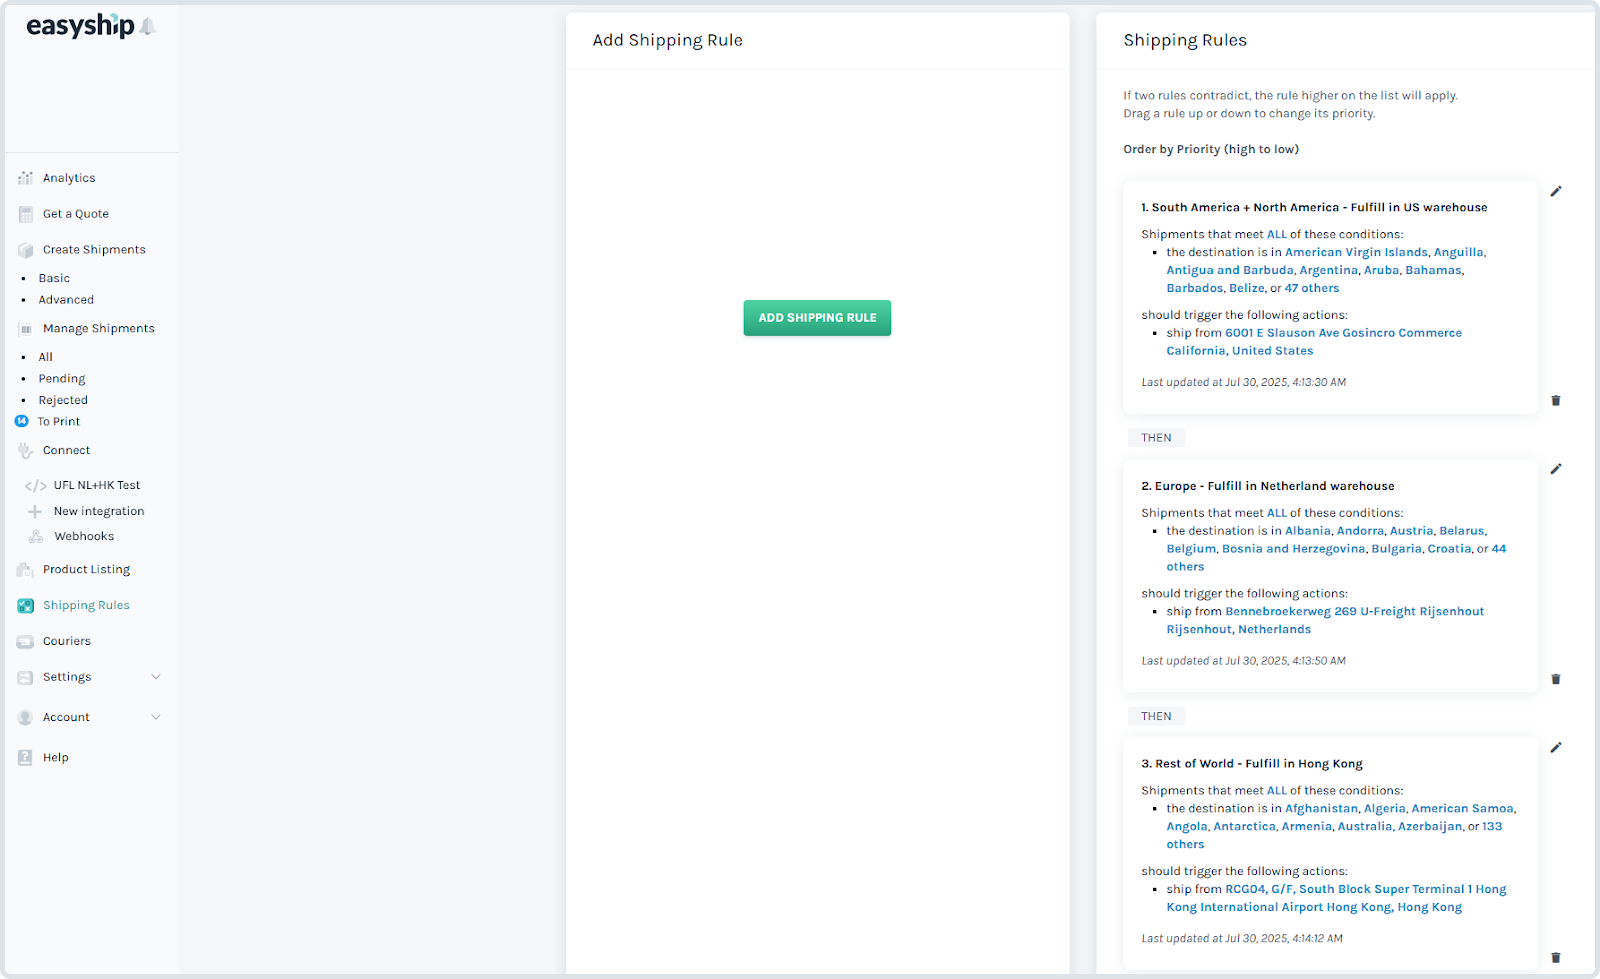Click the Connect plug icon

[x=24, y=450]
